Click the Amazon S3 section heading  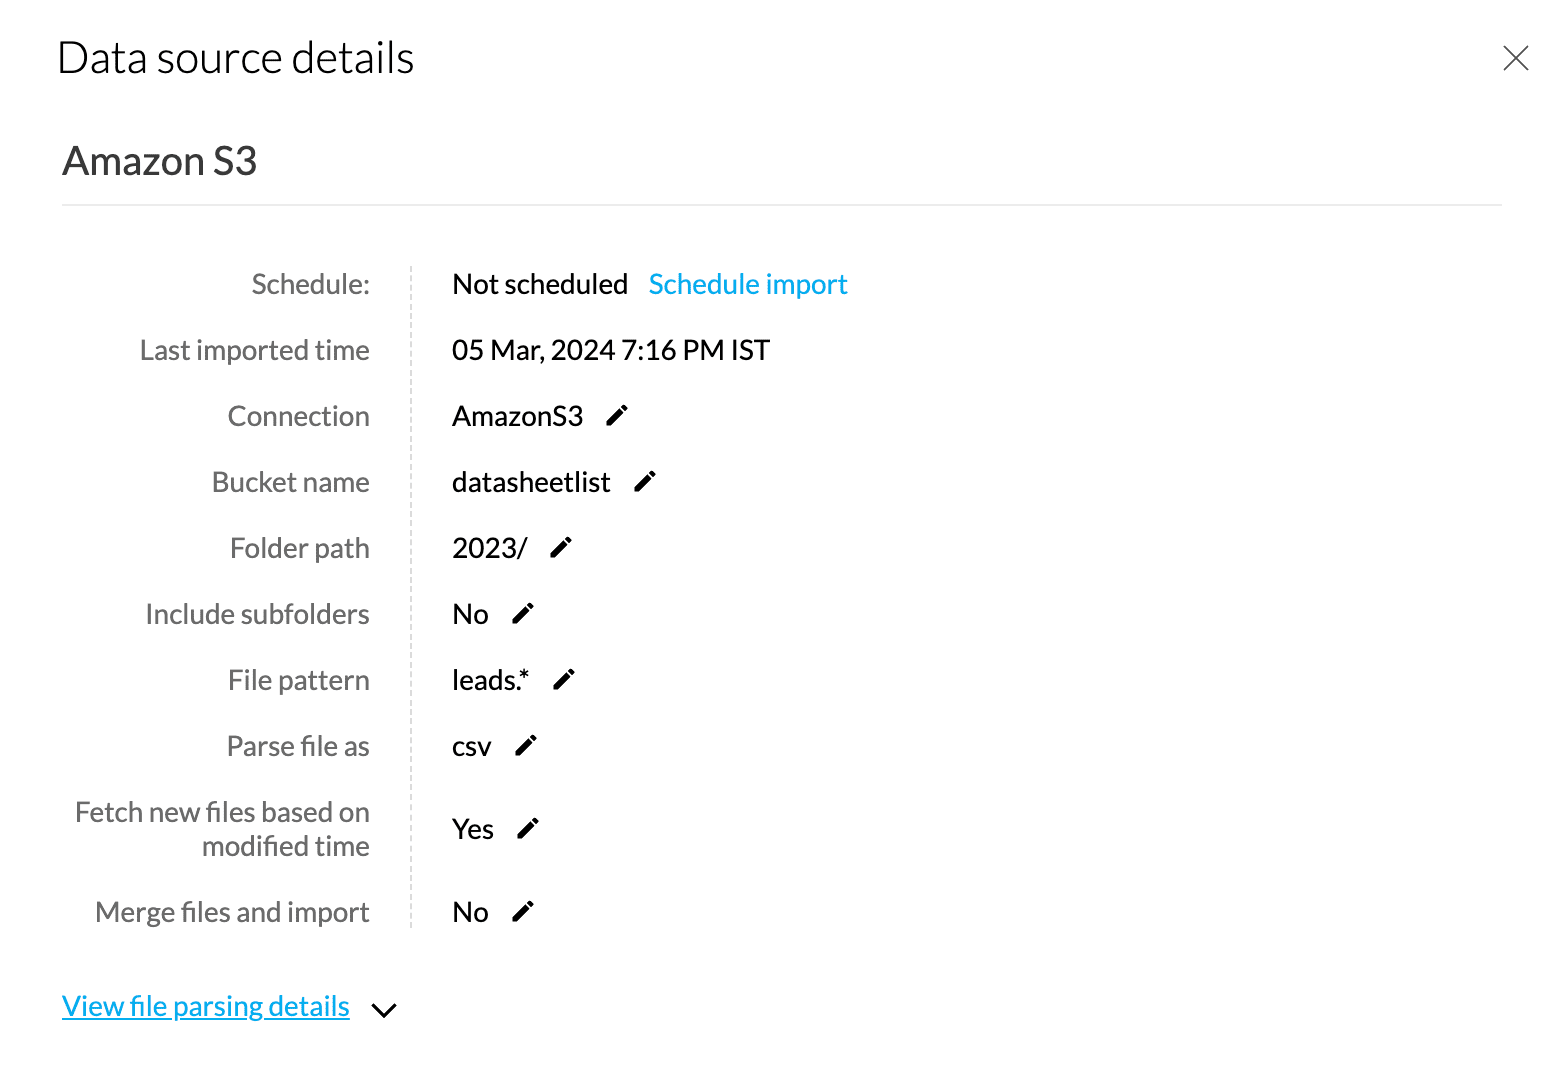[160, 161]
